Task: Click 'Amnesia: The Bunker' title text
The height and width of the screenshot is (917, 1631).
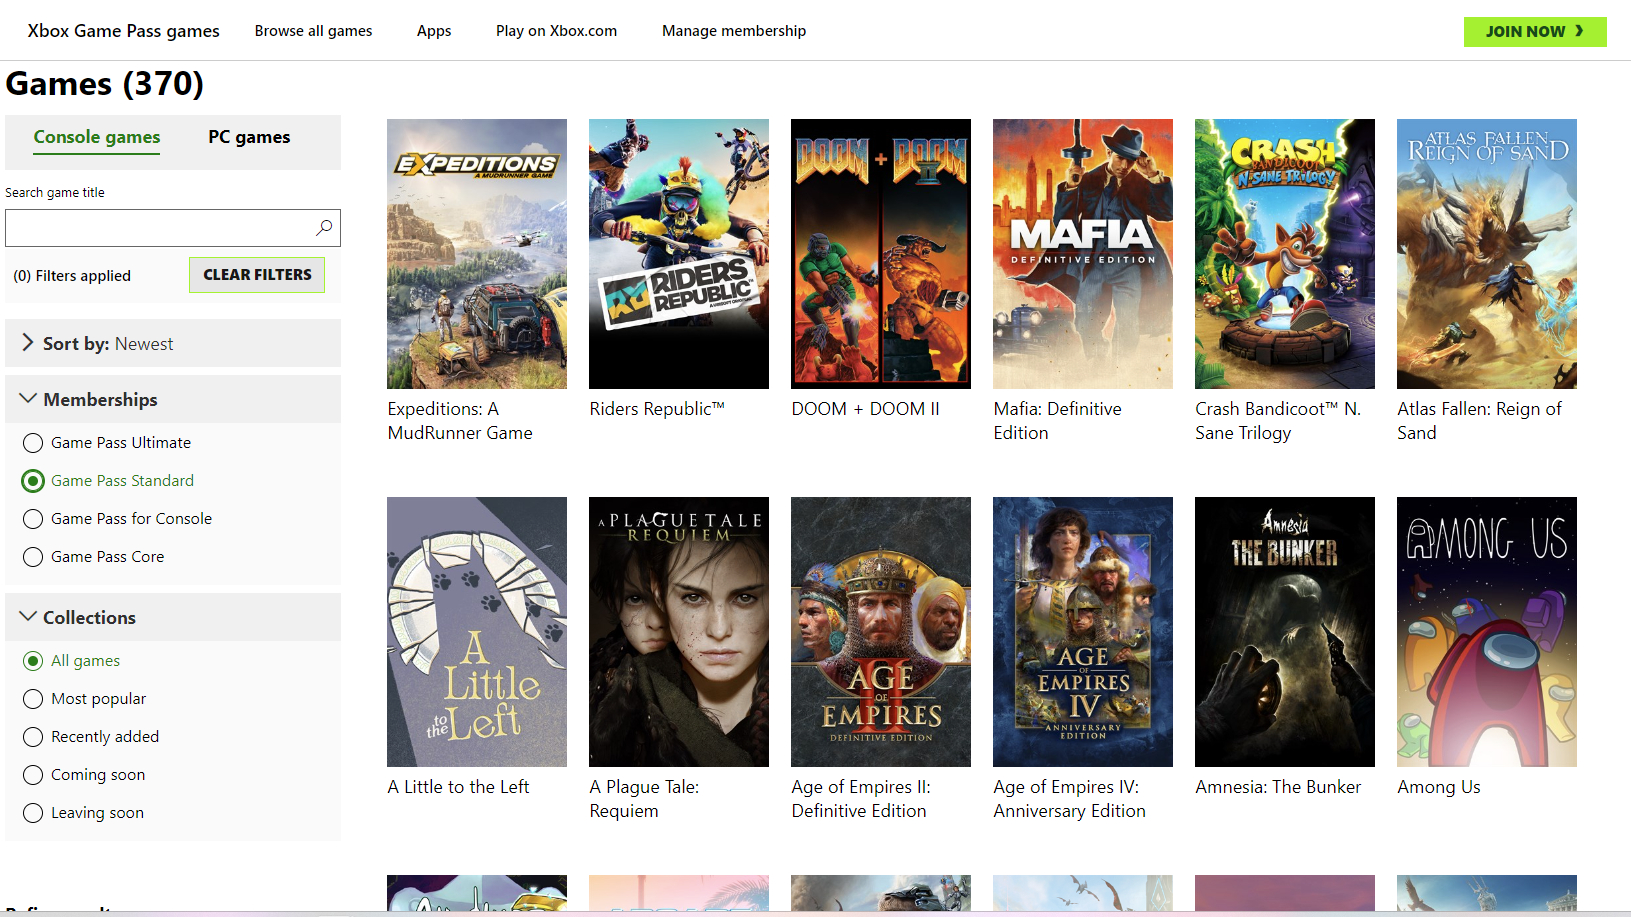Action: (x=1278, y=787)
